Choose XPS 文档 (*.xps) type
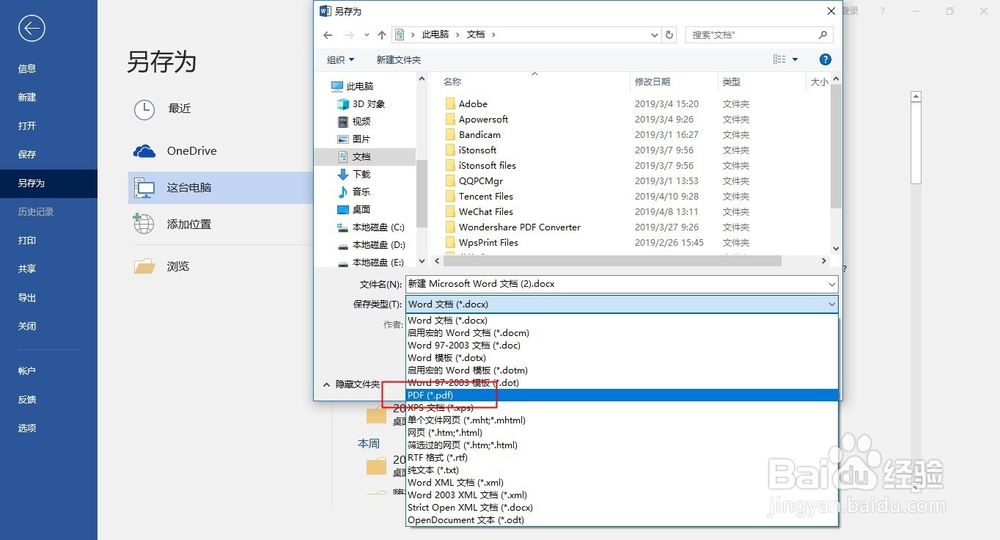Image resolution: width=1000 pixels, height=540 pixels. pyautogui.click(x=622, y=408)
